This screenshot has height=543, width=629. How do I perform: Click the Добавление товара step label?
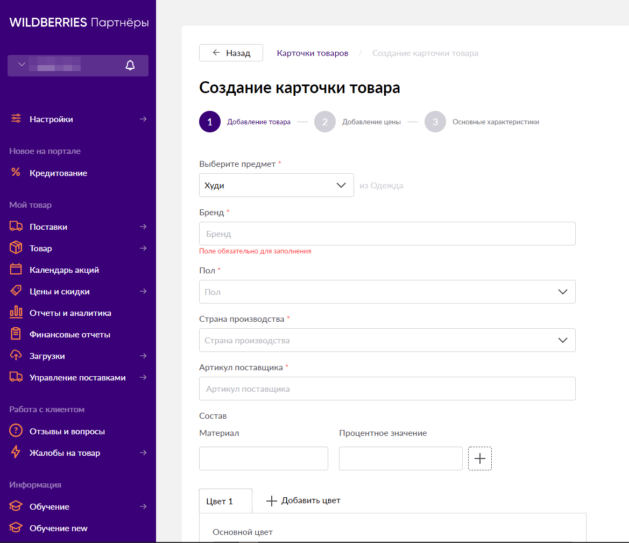(x=259, y=122)
